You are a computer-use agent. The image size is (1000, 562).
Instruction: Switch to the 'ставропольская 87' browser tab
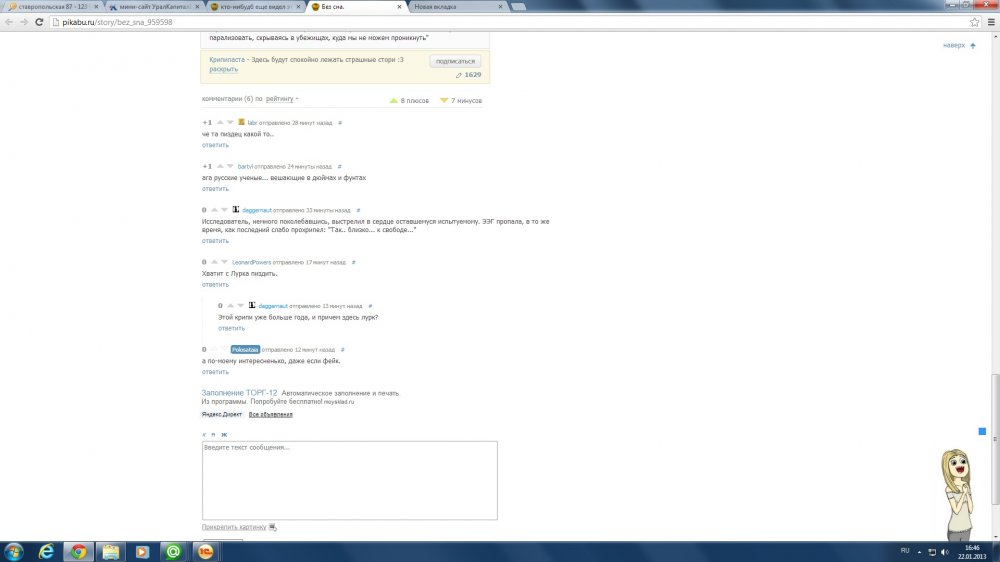50,6
